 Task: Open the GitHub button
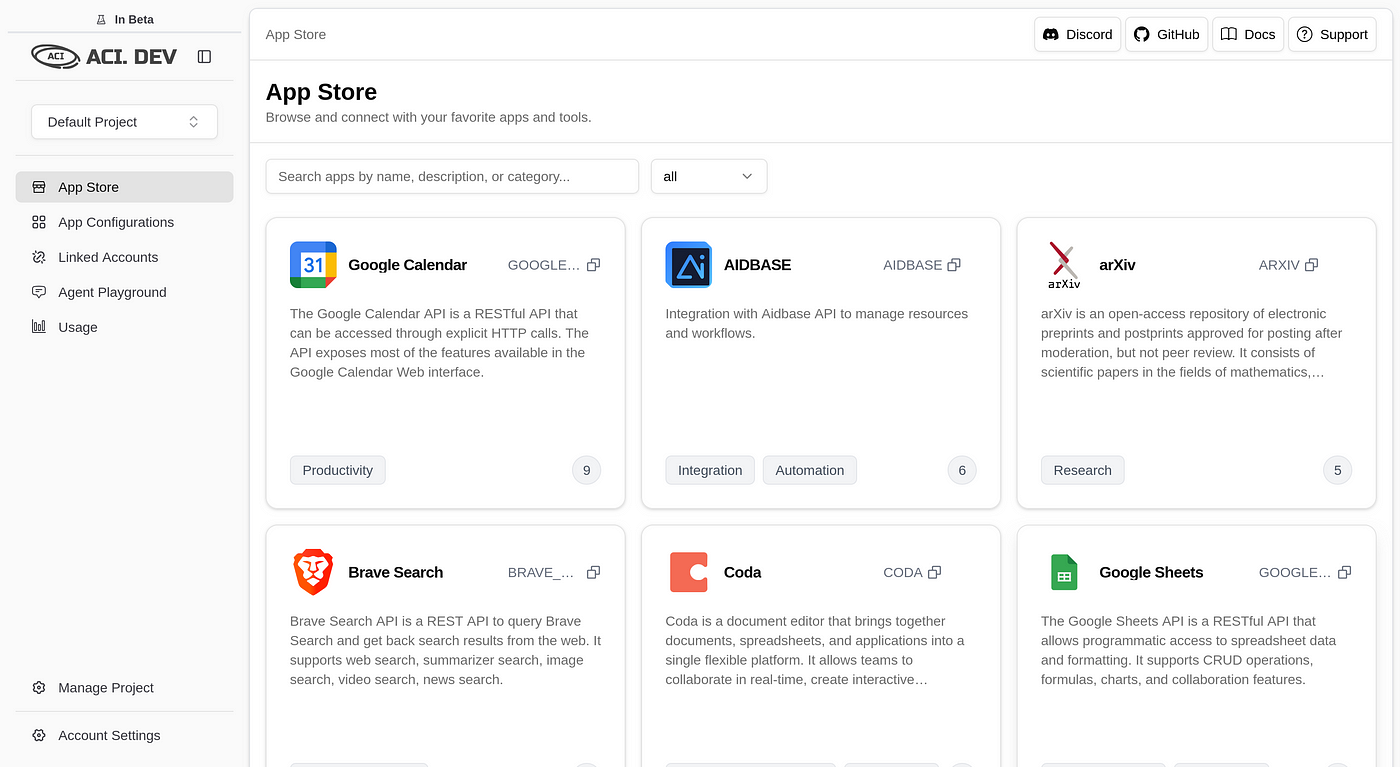1167,34
